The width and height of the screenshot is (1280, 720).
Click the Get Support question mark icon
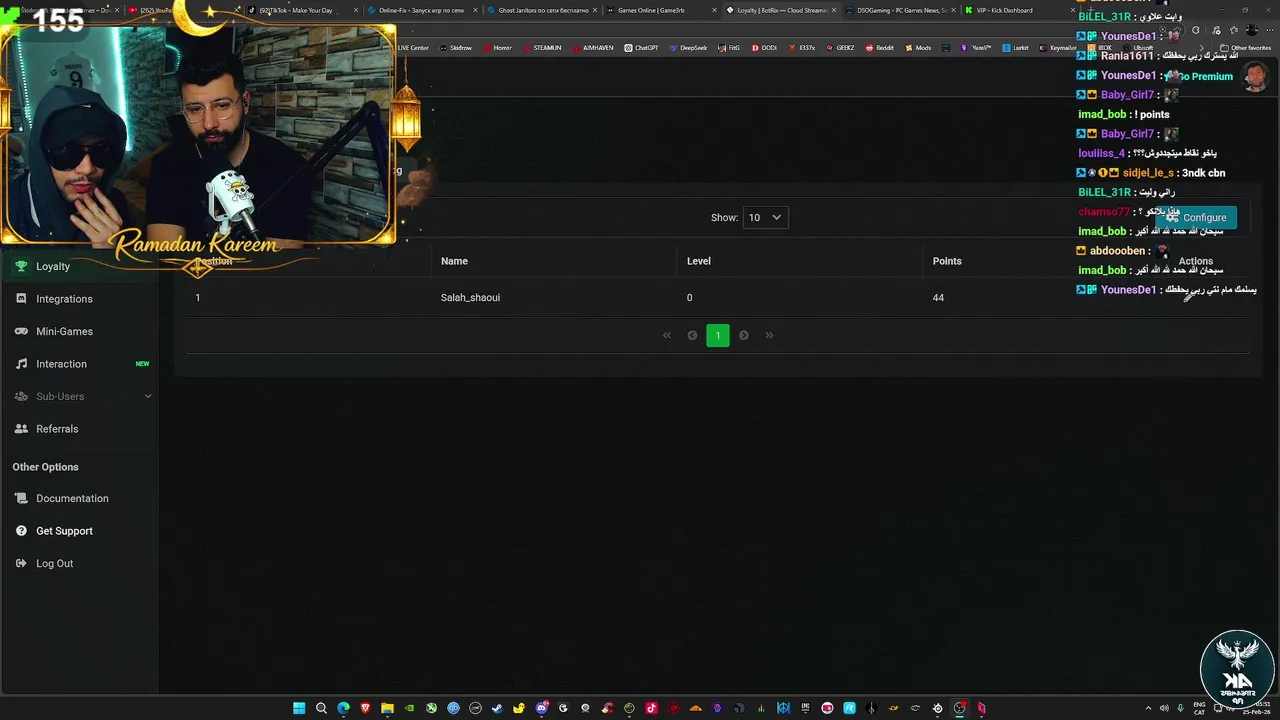pos(21,530)
